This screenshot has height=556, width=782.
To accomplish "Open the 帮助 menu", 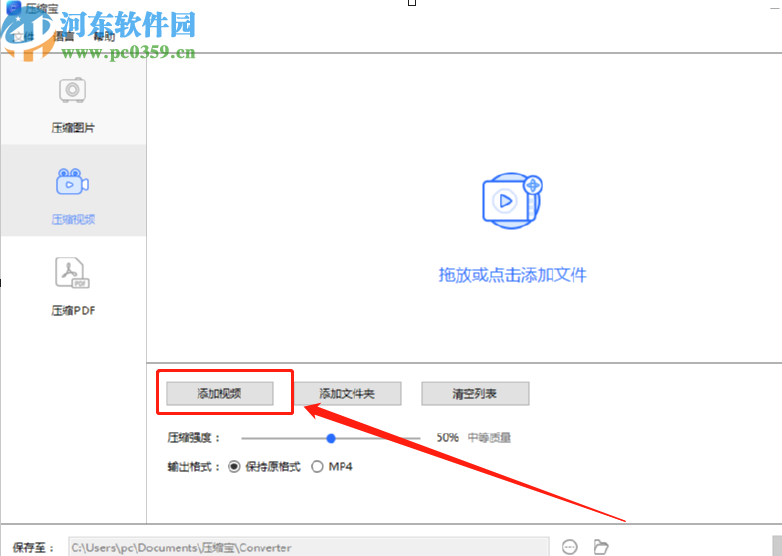I will pyautogui.click(x=104, y=36).
